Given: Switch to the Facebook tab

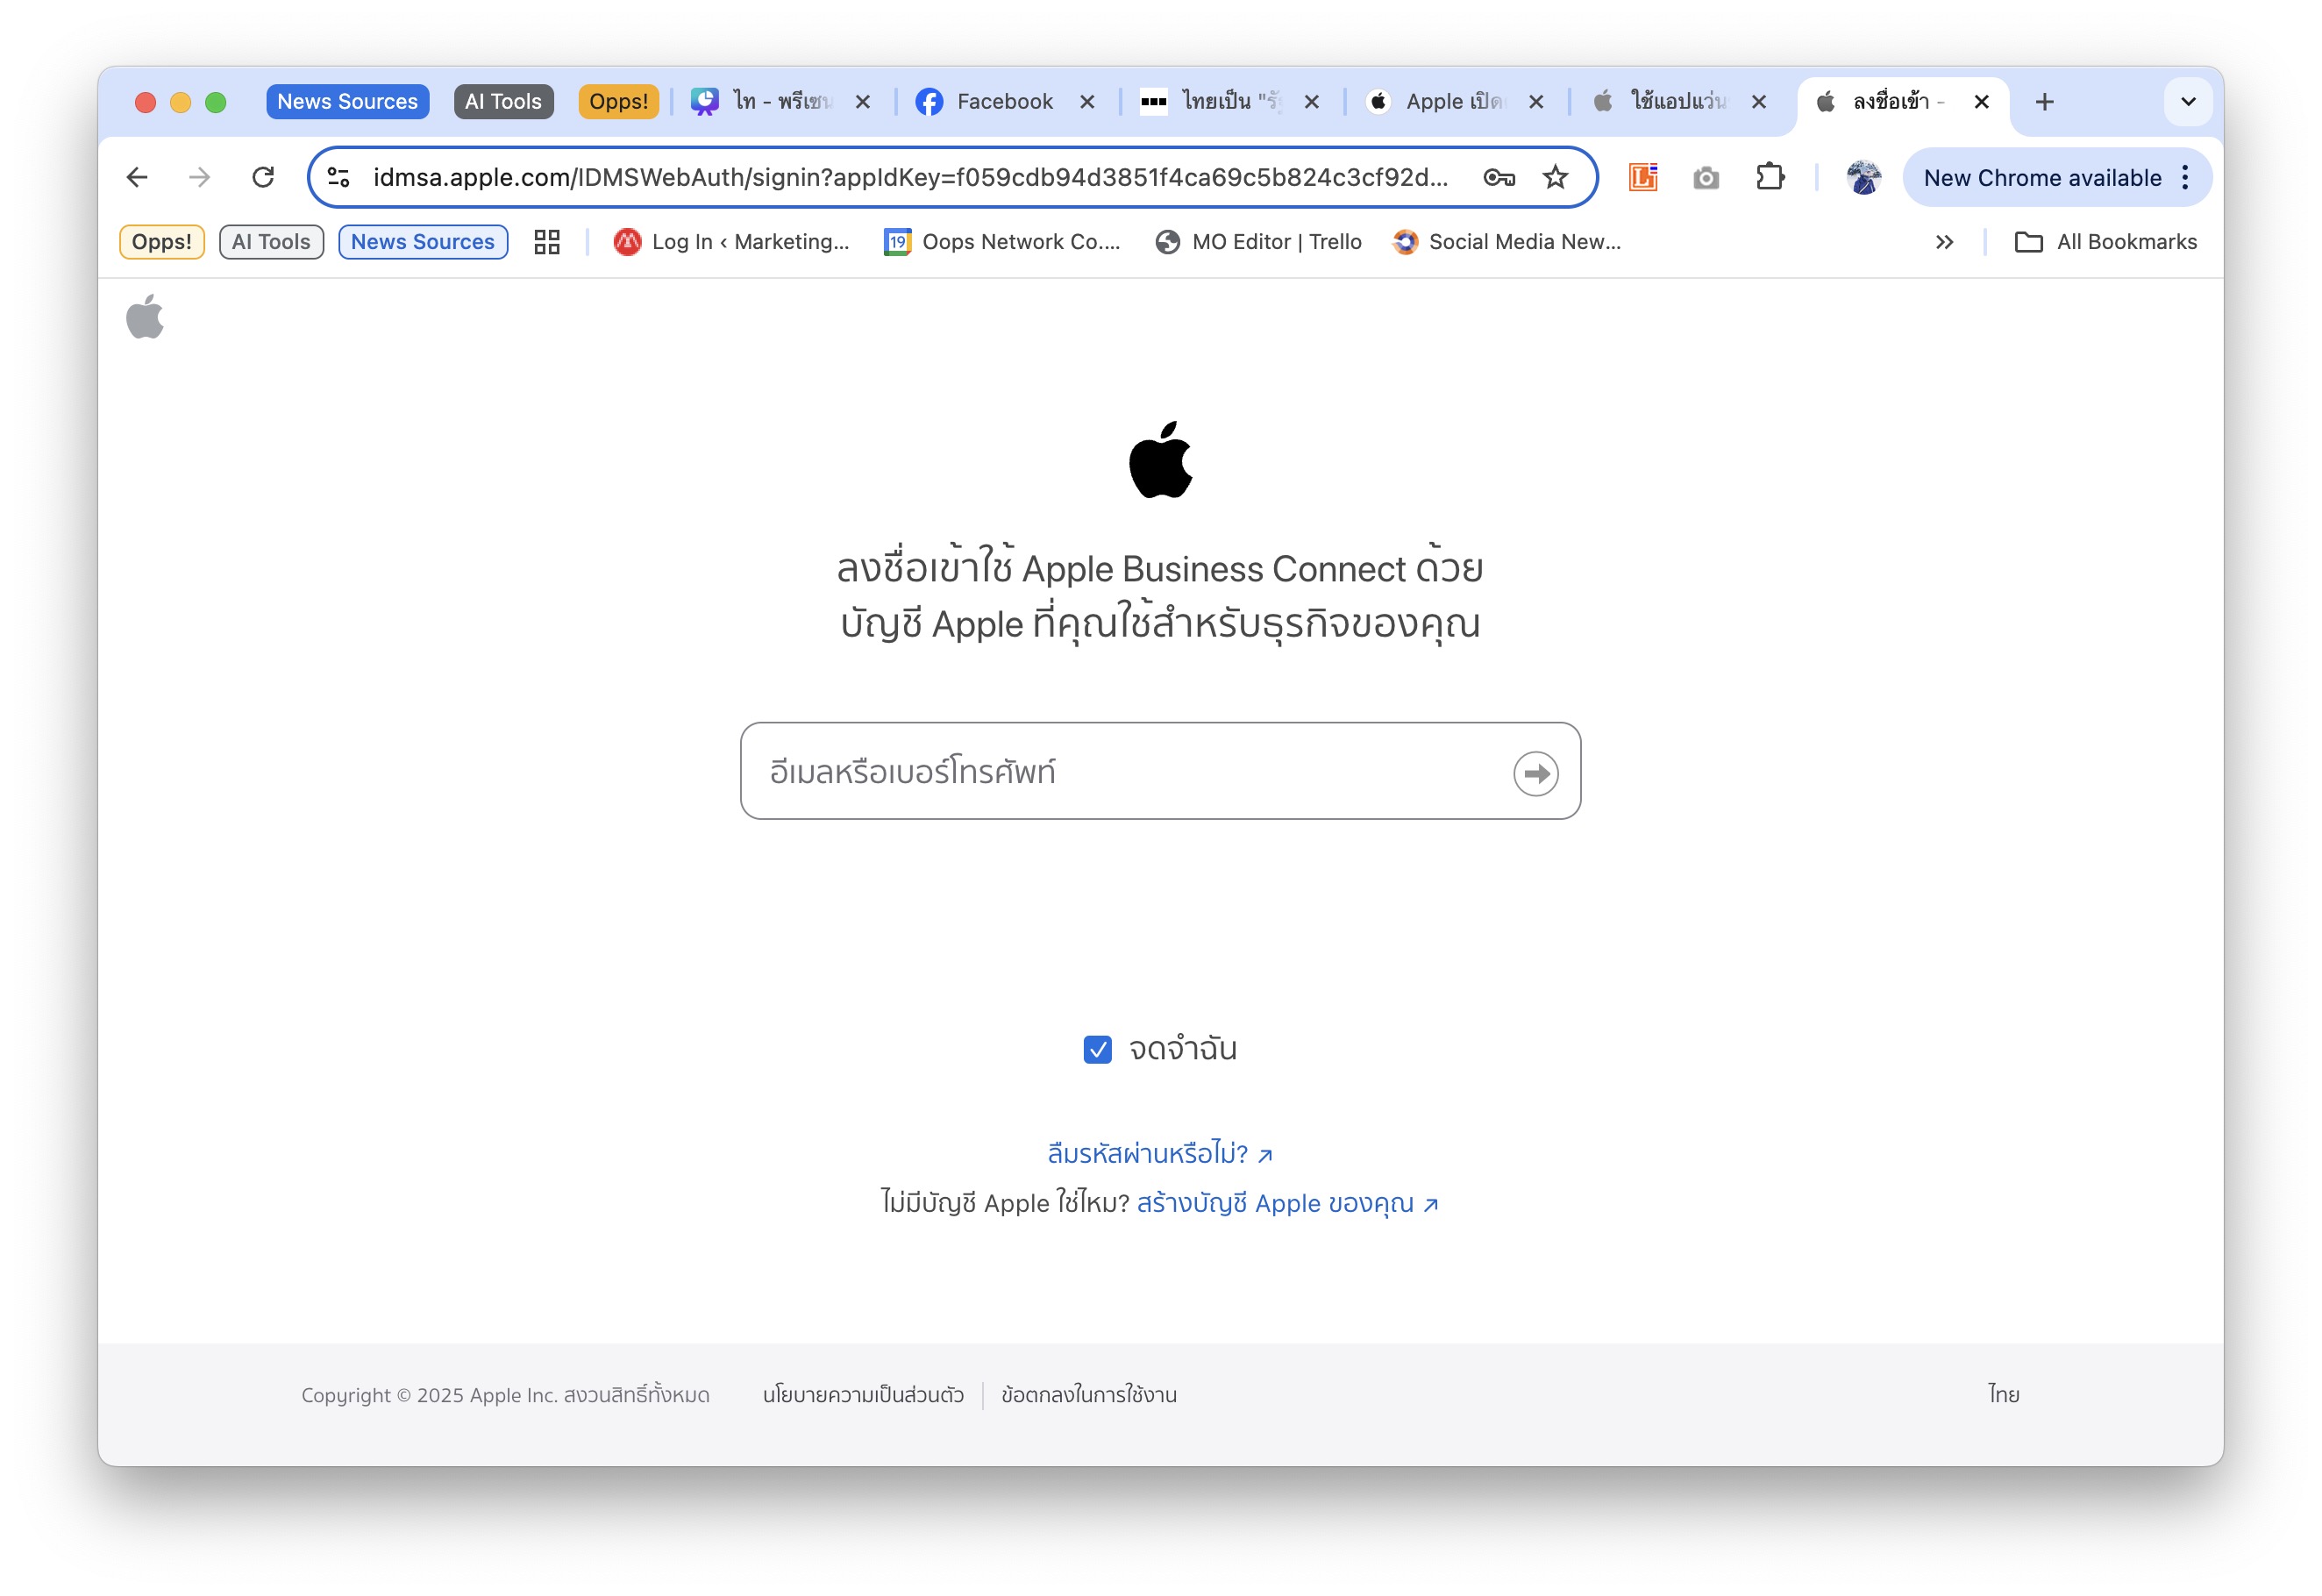Looking at the screenshot, I should [x=1004, y=101].
